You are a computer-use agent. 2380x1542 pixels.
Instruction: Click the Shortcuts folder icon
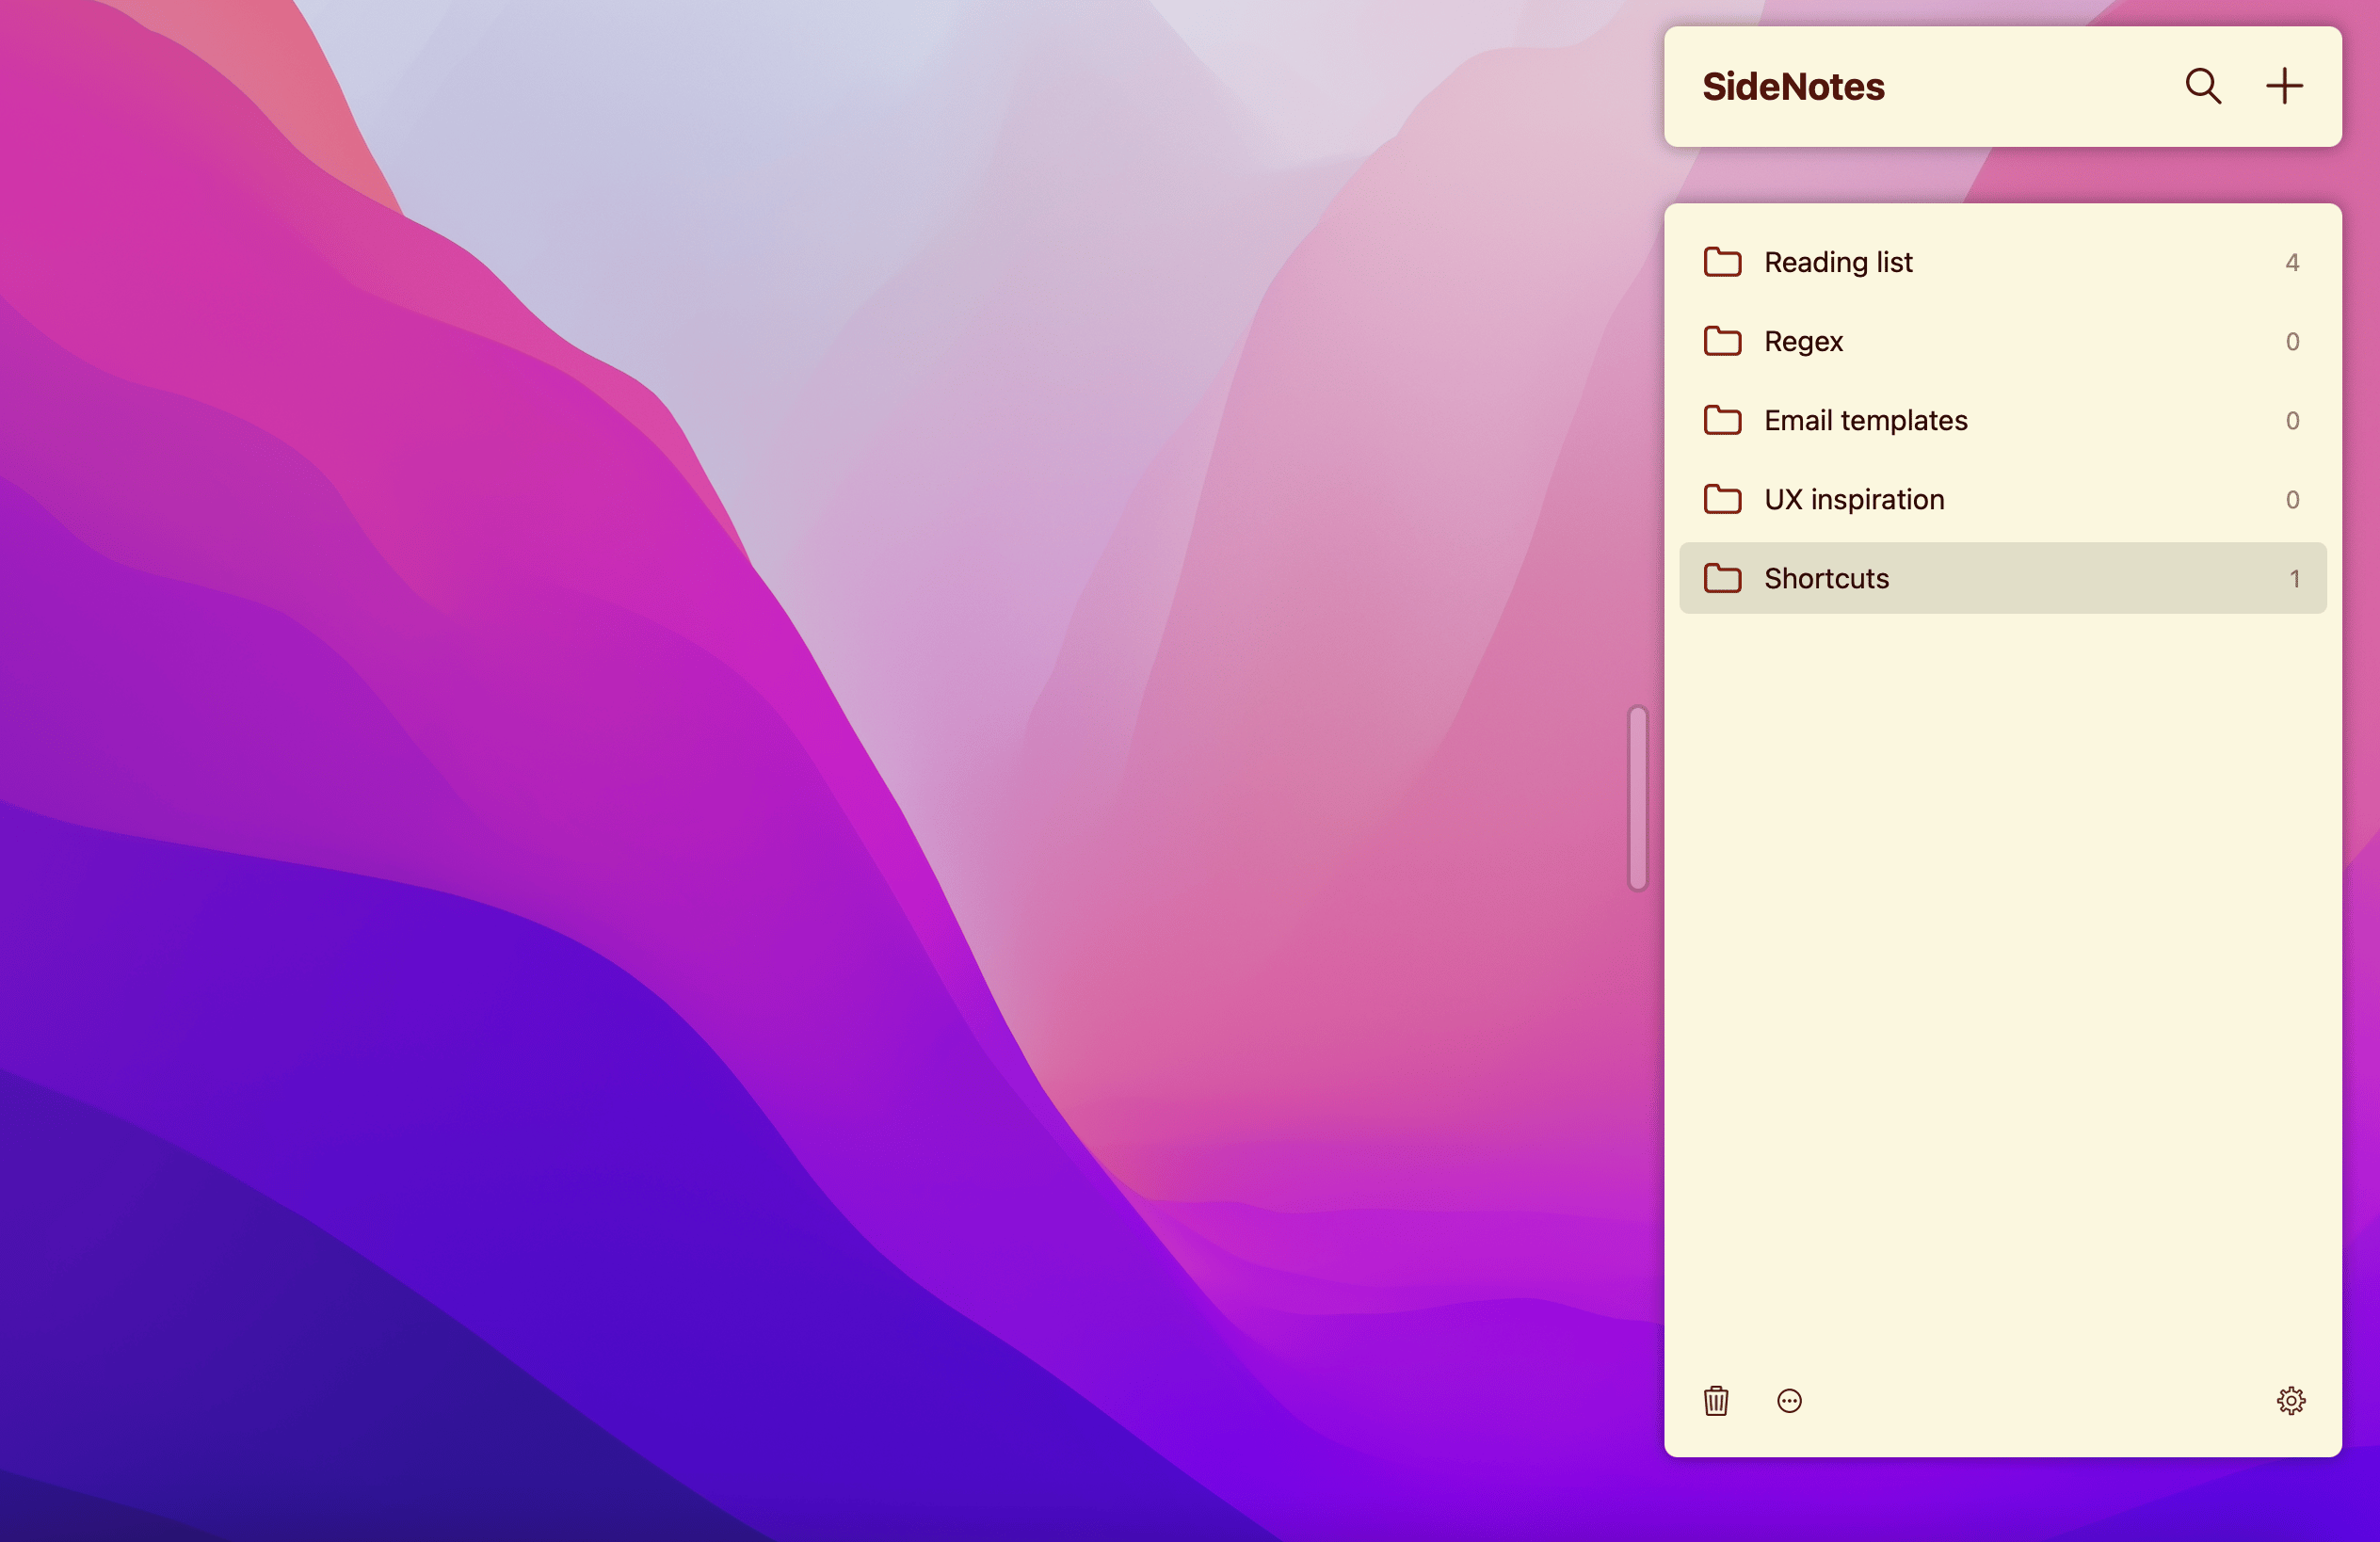tap(1722, 578)
